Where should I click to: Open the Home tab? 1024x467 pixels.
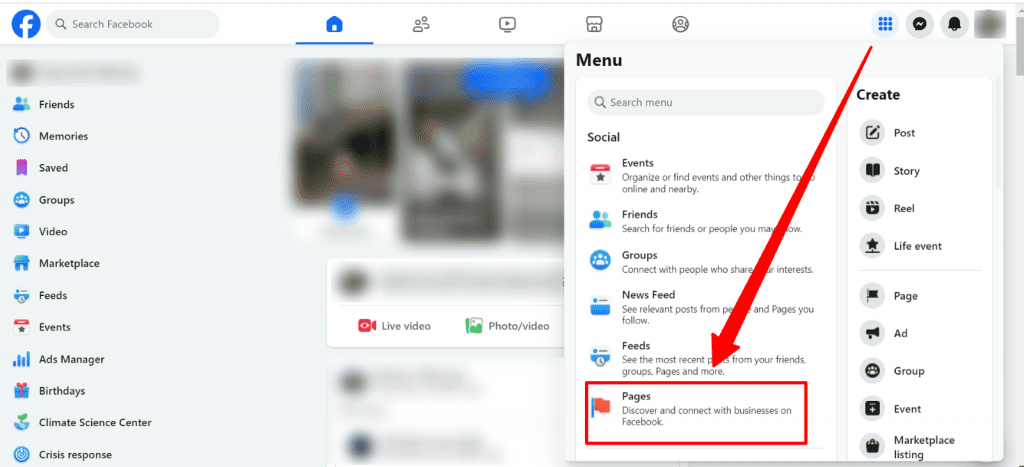click(334, 25)
